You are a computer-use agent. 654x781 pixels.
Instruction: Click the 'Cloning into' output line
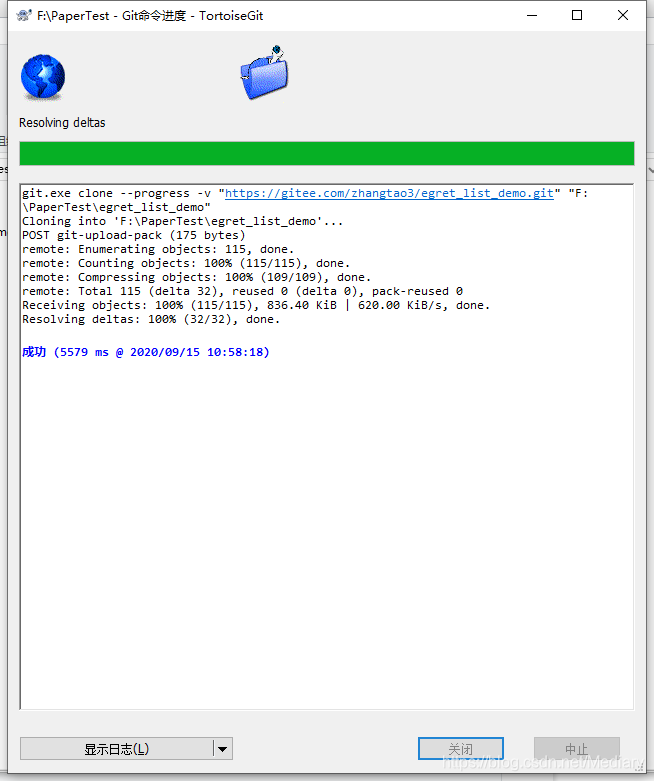(182, 221)
